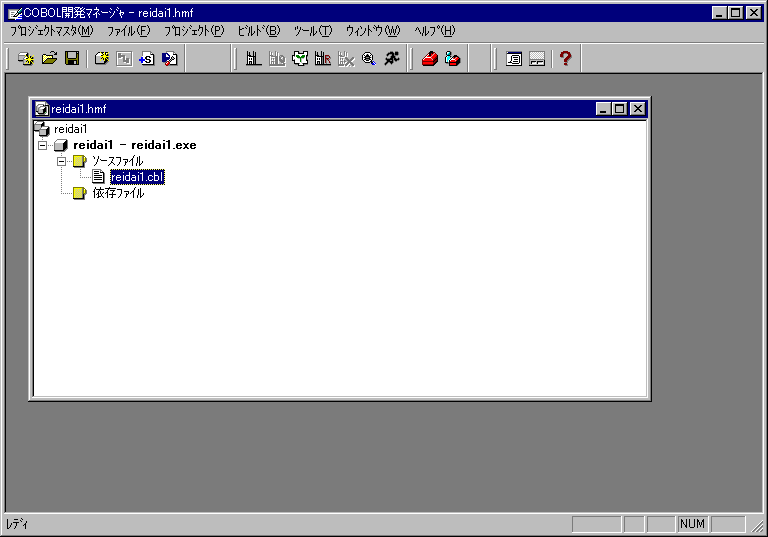Minimize the reidai1.hmf child window

pyautogui.click(x=603, y=109)
